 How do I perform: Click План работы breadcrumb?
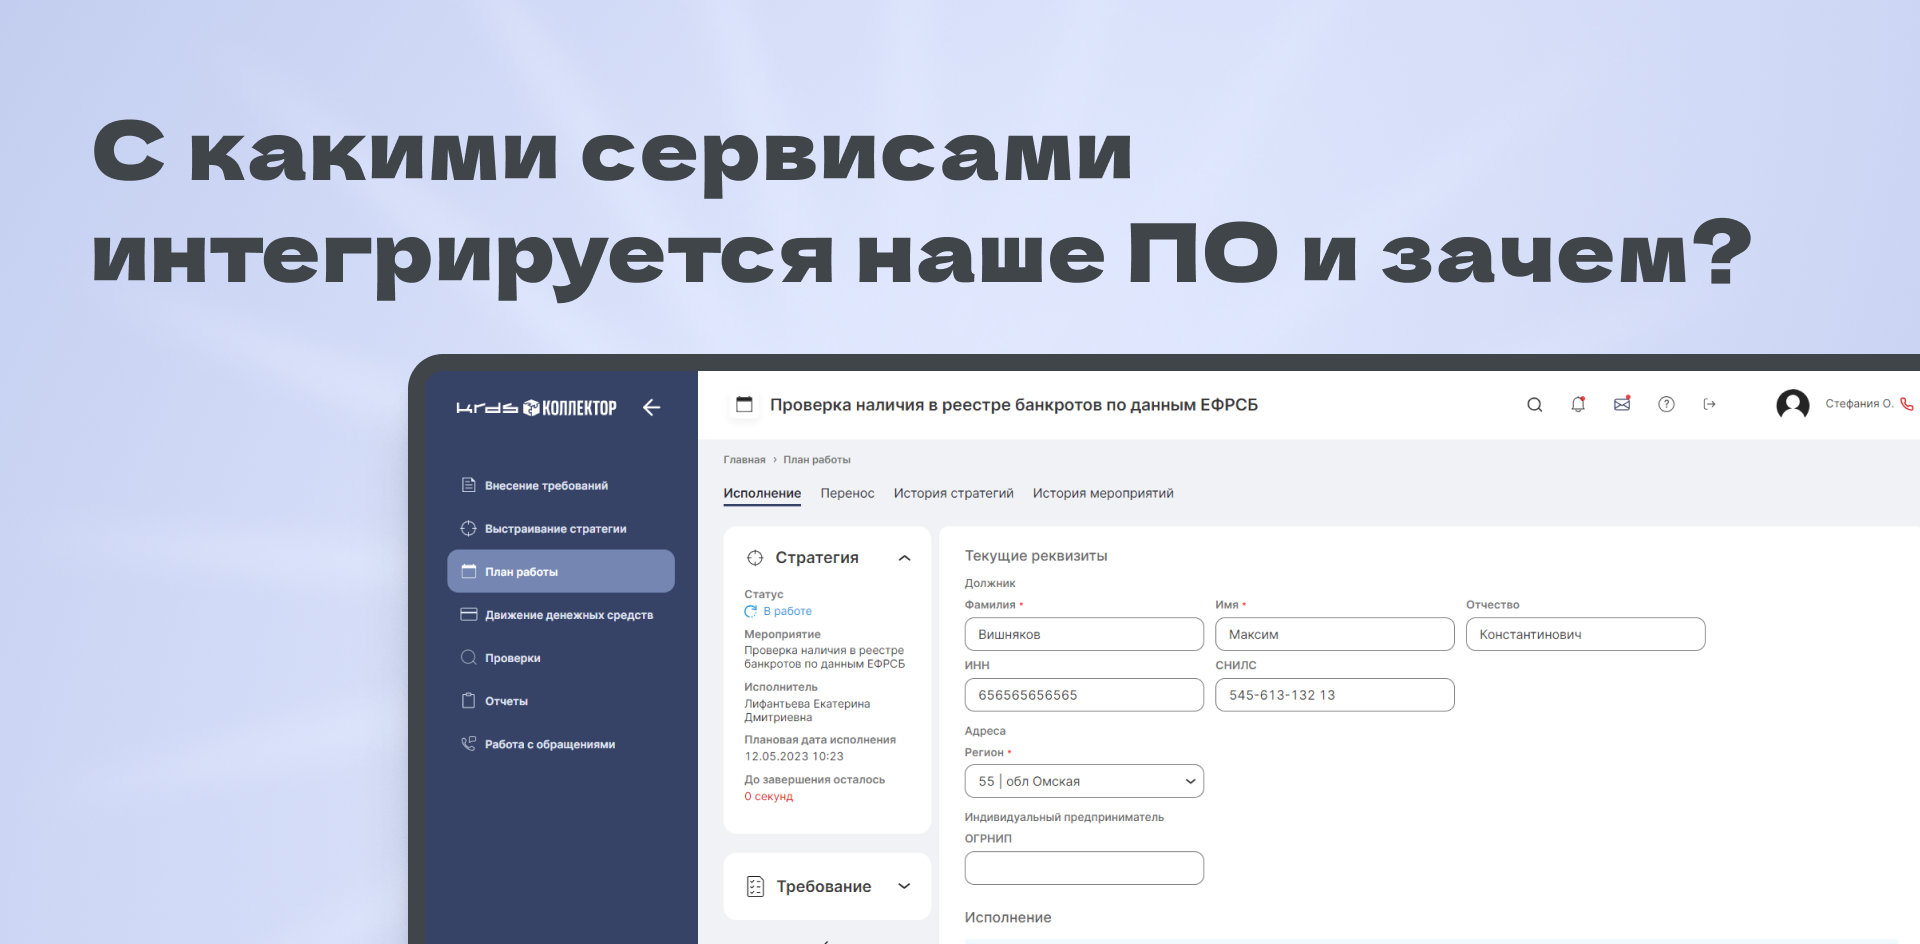[817, 460]
